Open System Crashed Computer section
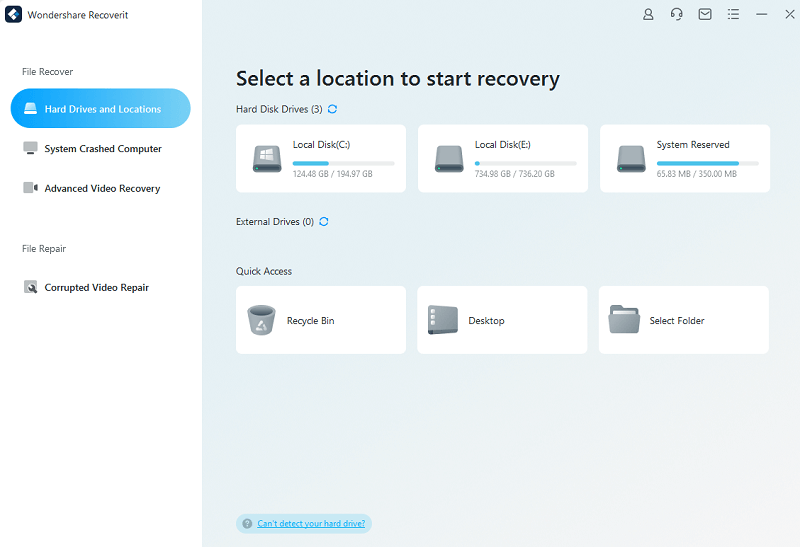The height and width of the screenshot is (547, 800). (x=102, y=149)
